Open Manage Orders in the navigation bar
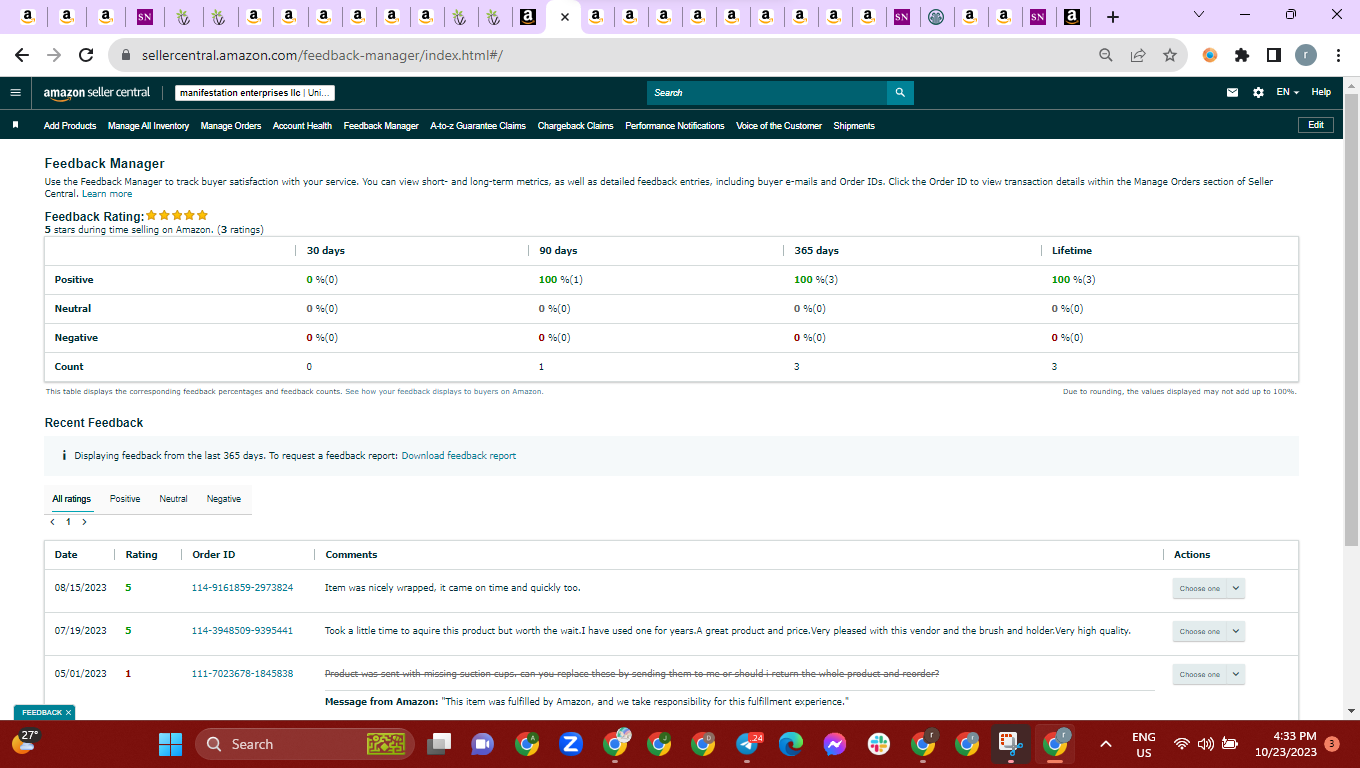The height and width of the screenshot is (768, 1360). pos(231,126)
